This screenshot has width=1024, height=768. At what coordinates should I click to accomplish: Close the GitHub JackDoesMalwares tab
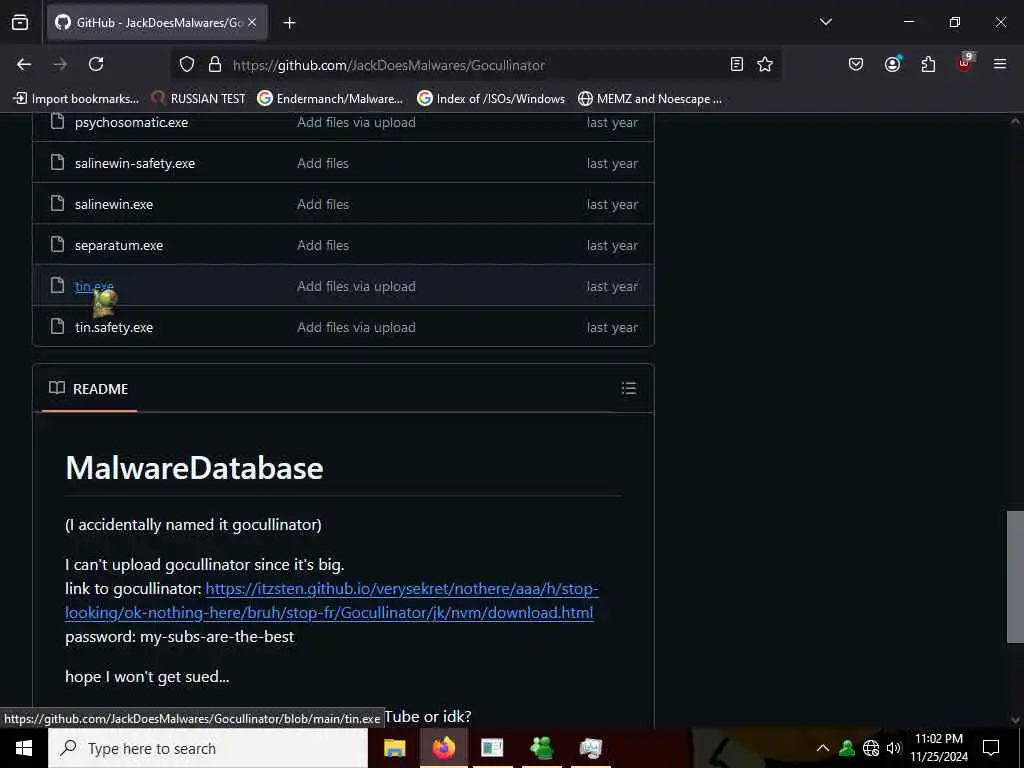[x=252, y=23]
